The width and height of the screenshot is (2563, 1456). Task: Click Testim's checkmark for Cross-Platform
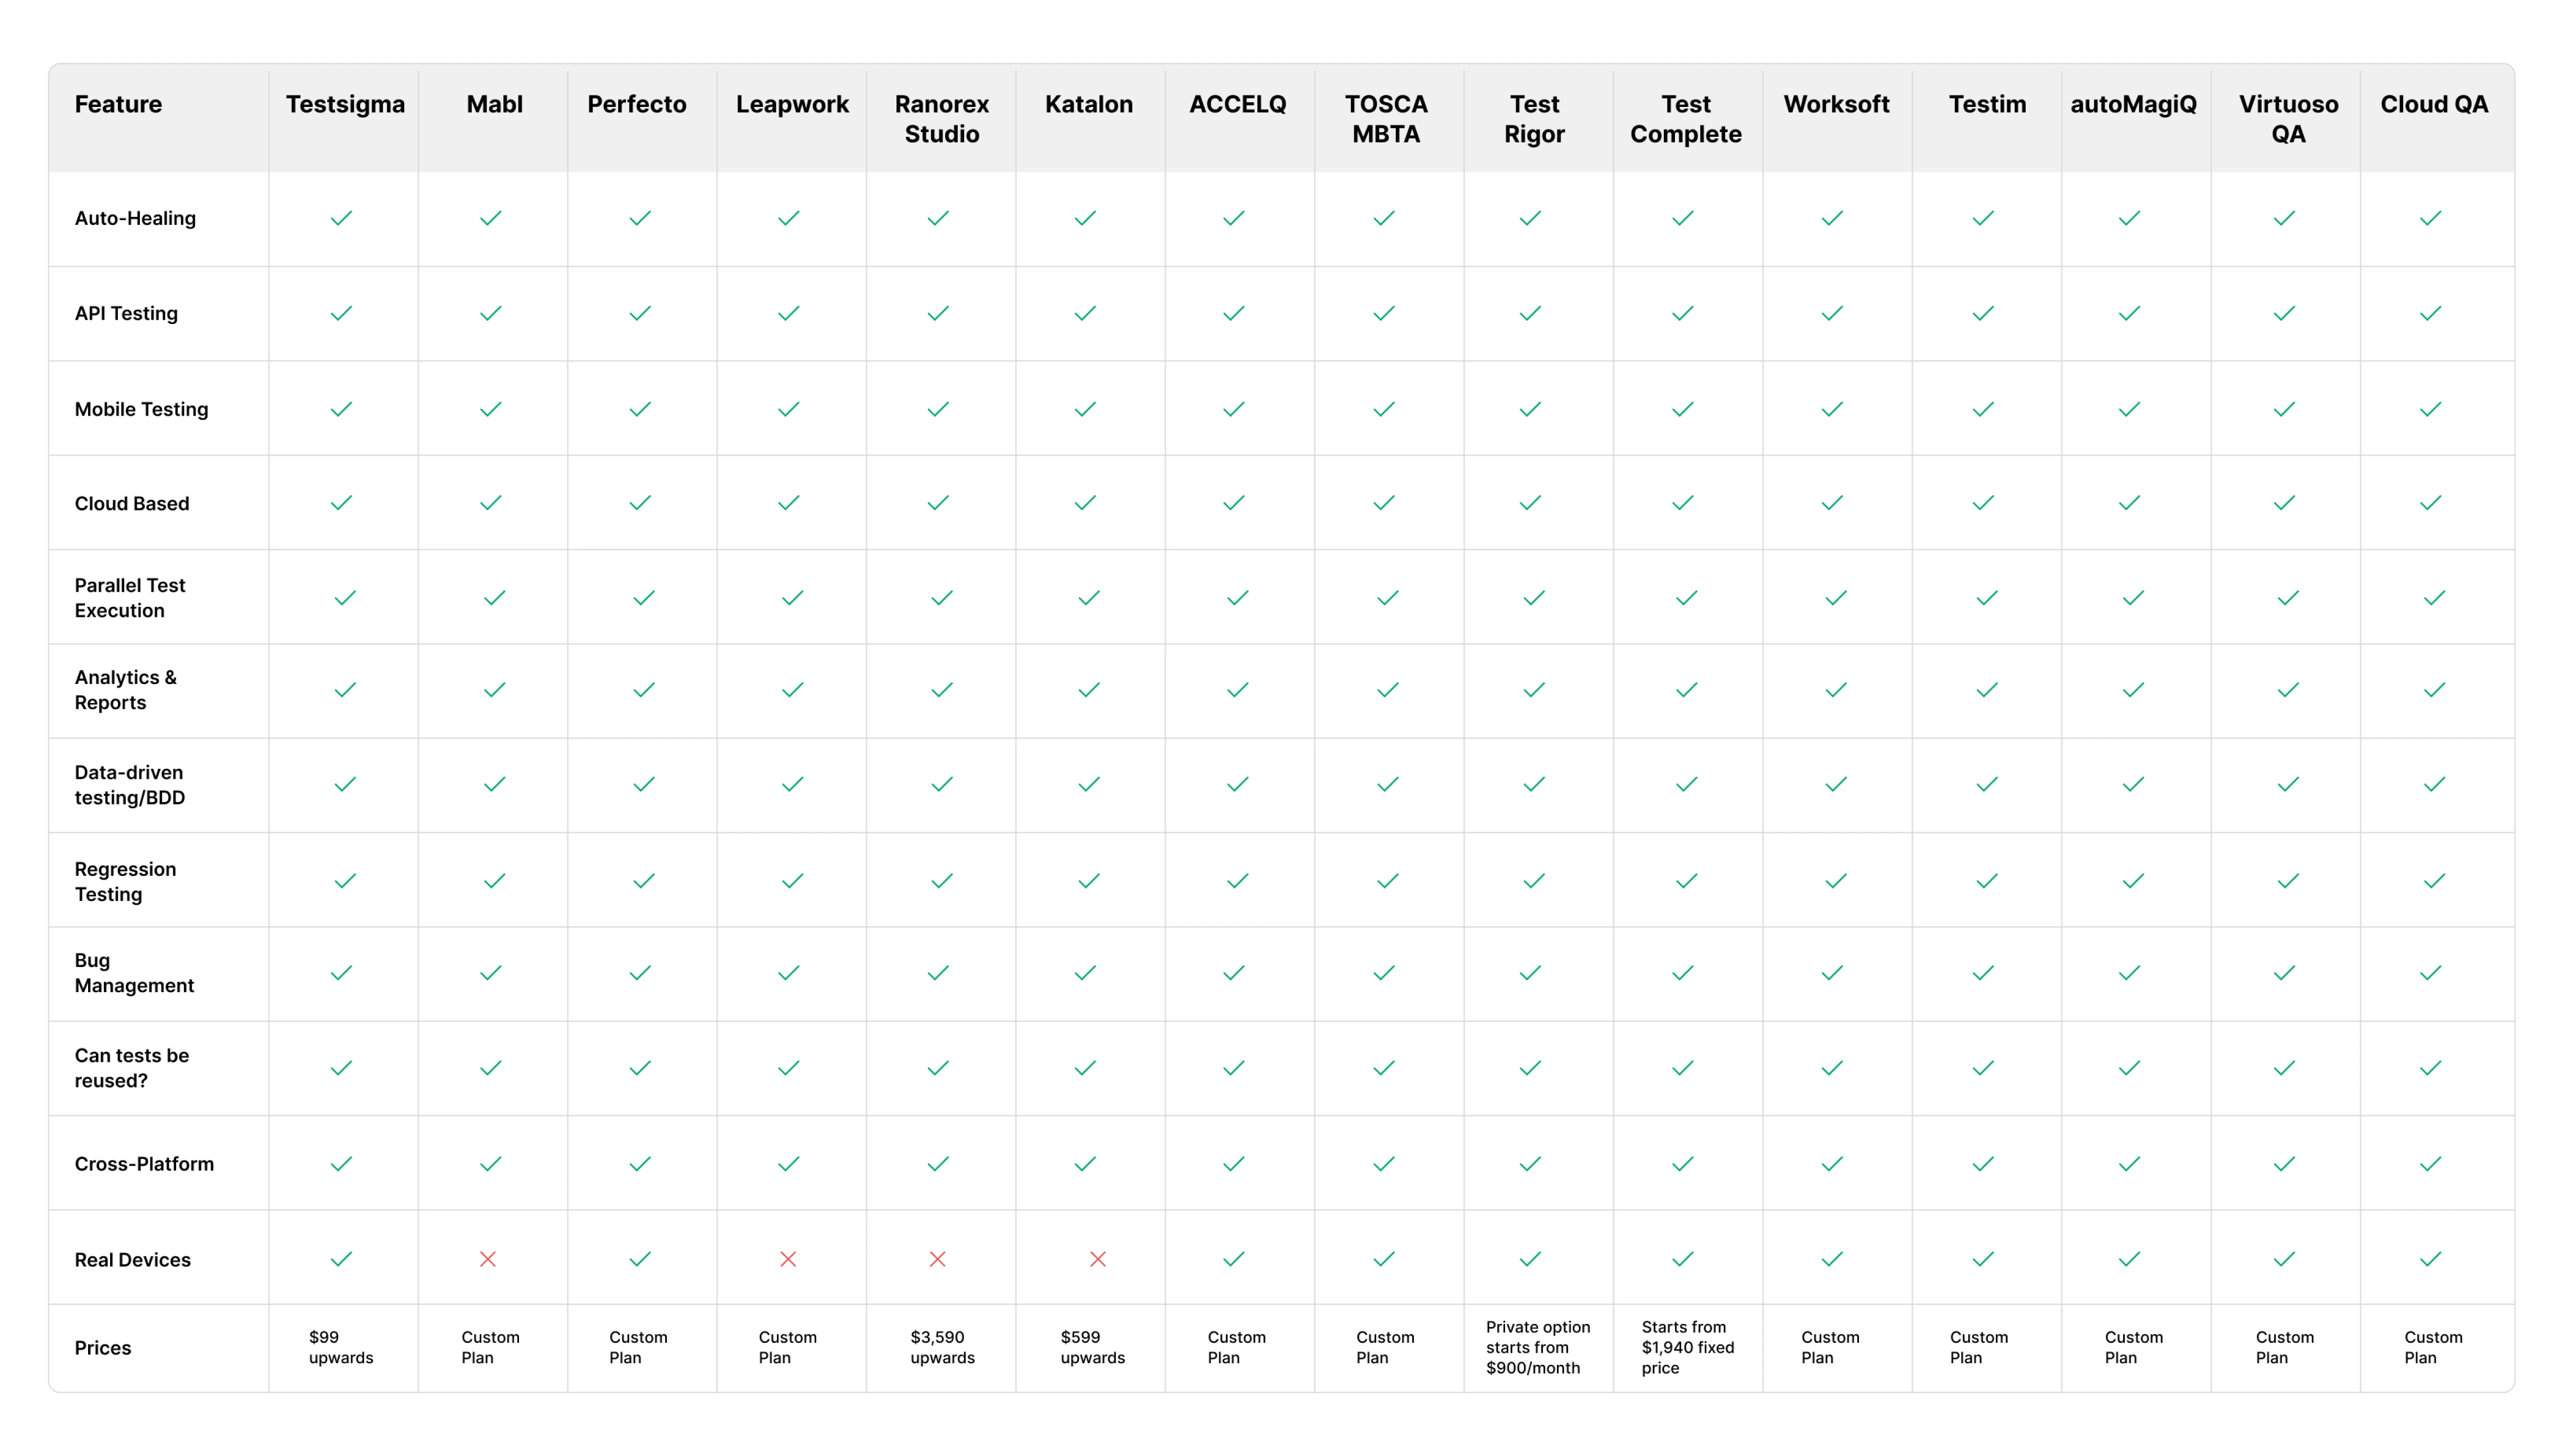point(1982,1164)
